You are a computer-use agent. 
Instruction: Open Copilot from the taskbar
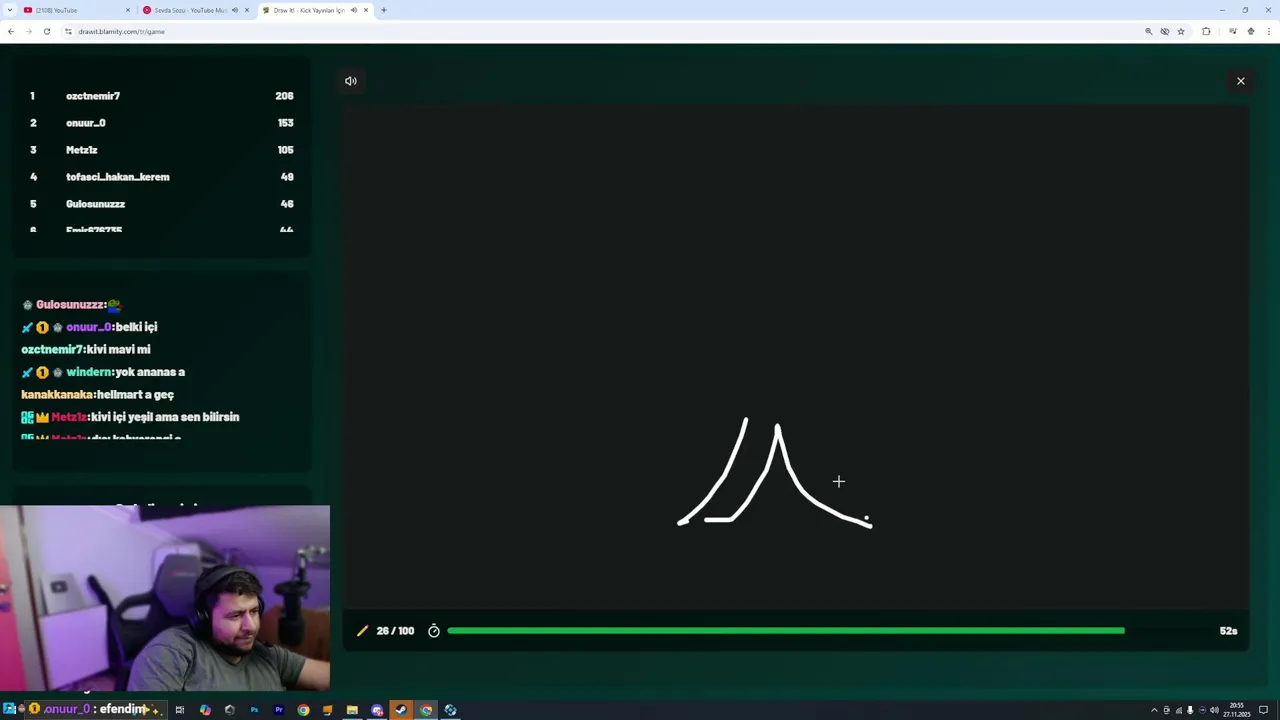tap(205, 710)
